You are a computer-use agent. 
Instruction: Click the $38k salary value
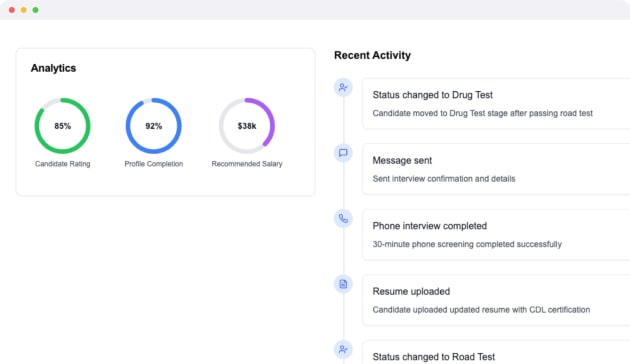pyautogui.click(x=247, y=126)
